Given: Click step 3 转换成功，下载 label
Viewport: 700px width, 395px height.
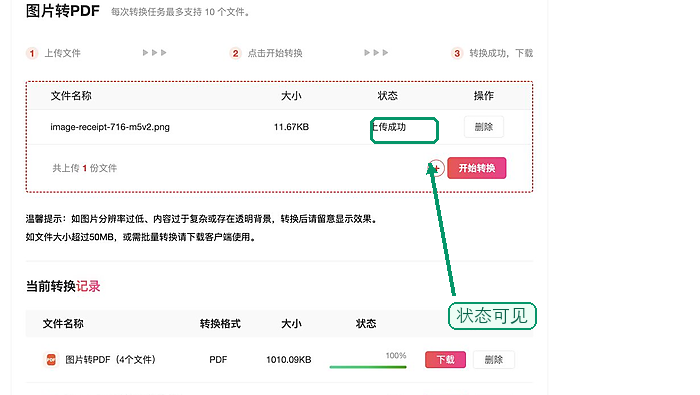Looking at the screenshot, I should [501, 53].
